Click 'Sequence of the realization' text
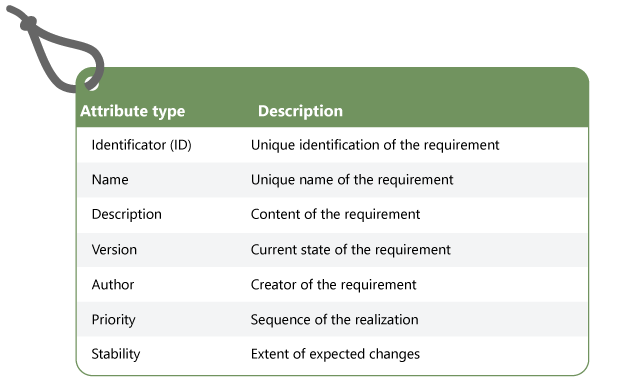 (x=335, y=319)
